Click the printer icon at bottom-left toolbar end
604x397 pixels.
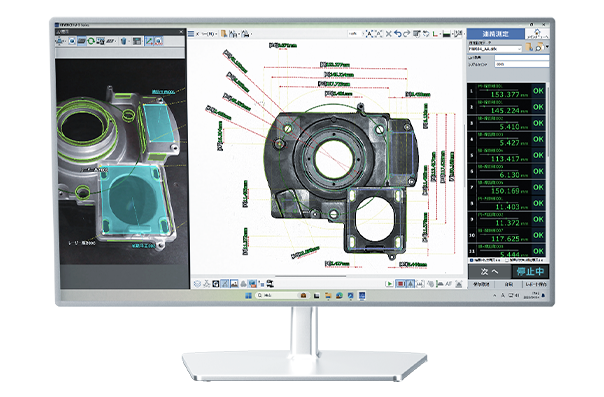270,284
